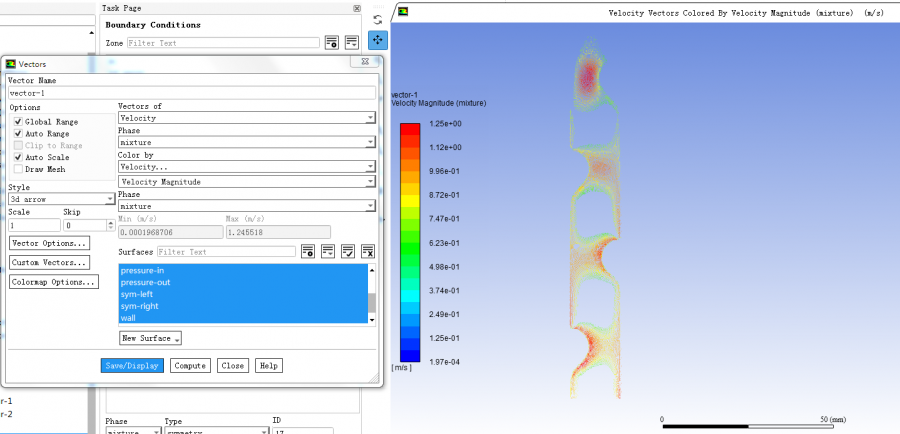Screen dimensions: 900x434
Task: Click the Surfaces filter options icon
Action: pos(309,251)
